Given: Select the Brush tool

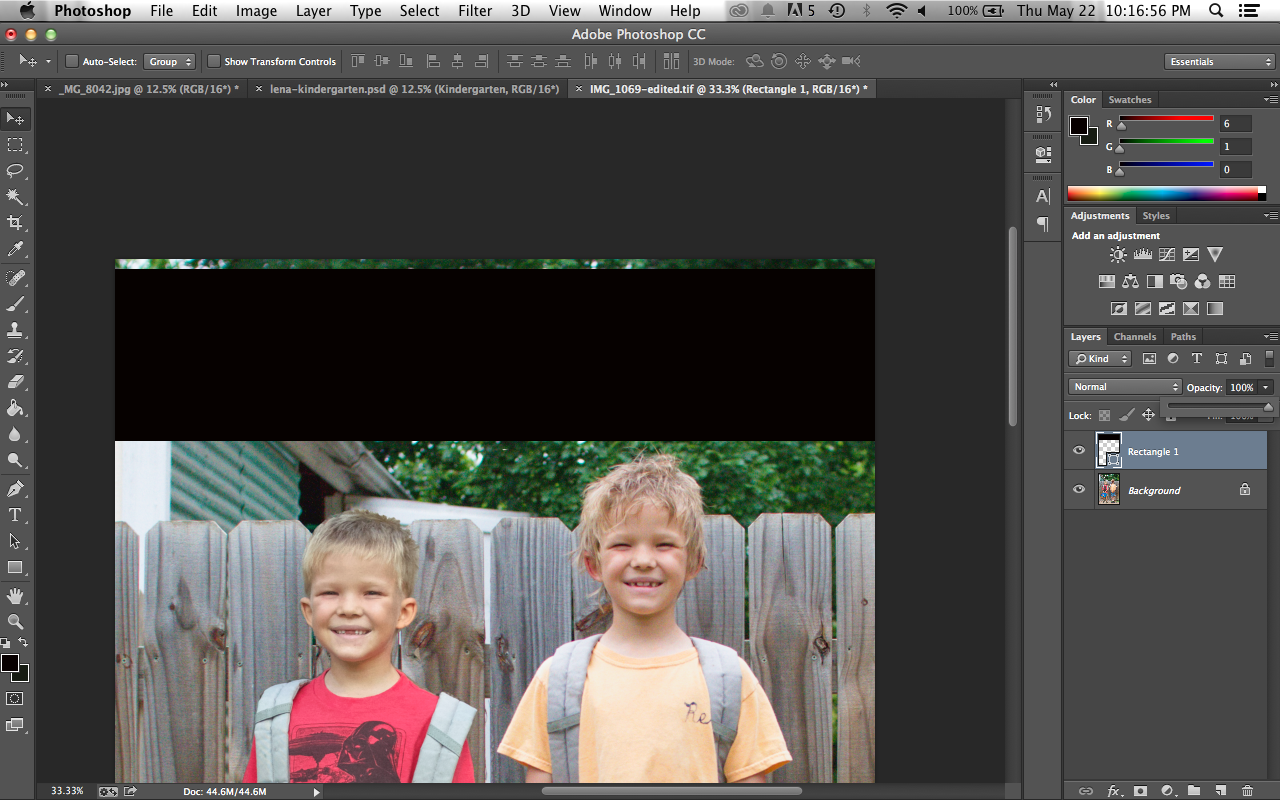Looking at the screenshot, I should coord(15,303).
